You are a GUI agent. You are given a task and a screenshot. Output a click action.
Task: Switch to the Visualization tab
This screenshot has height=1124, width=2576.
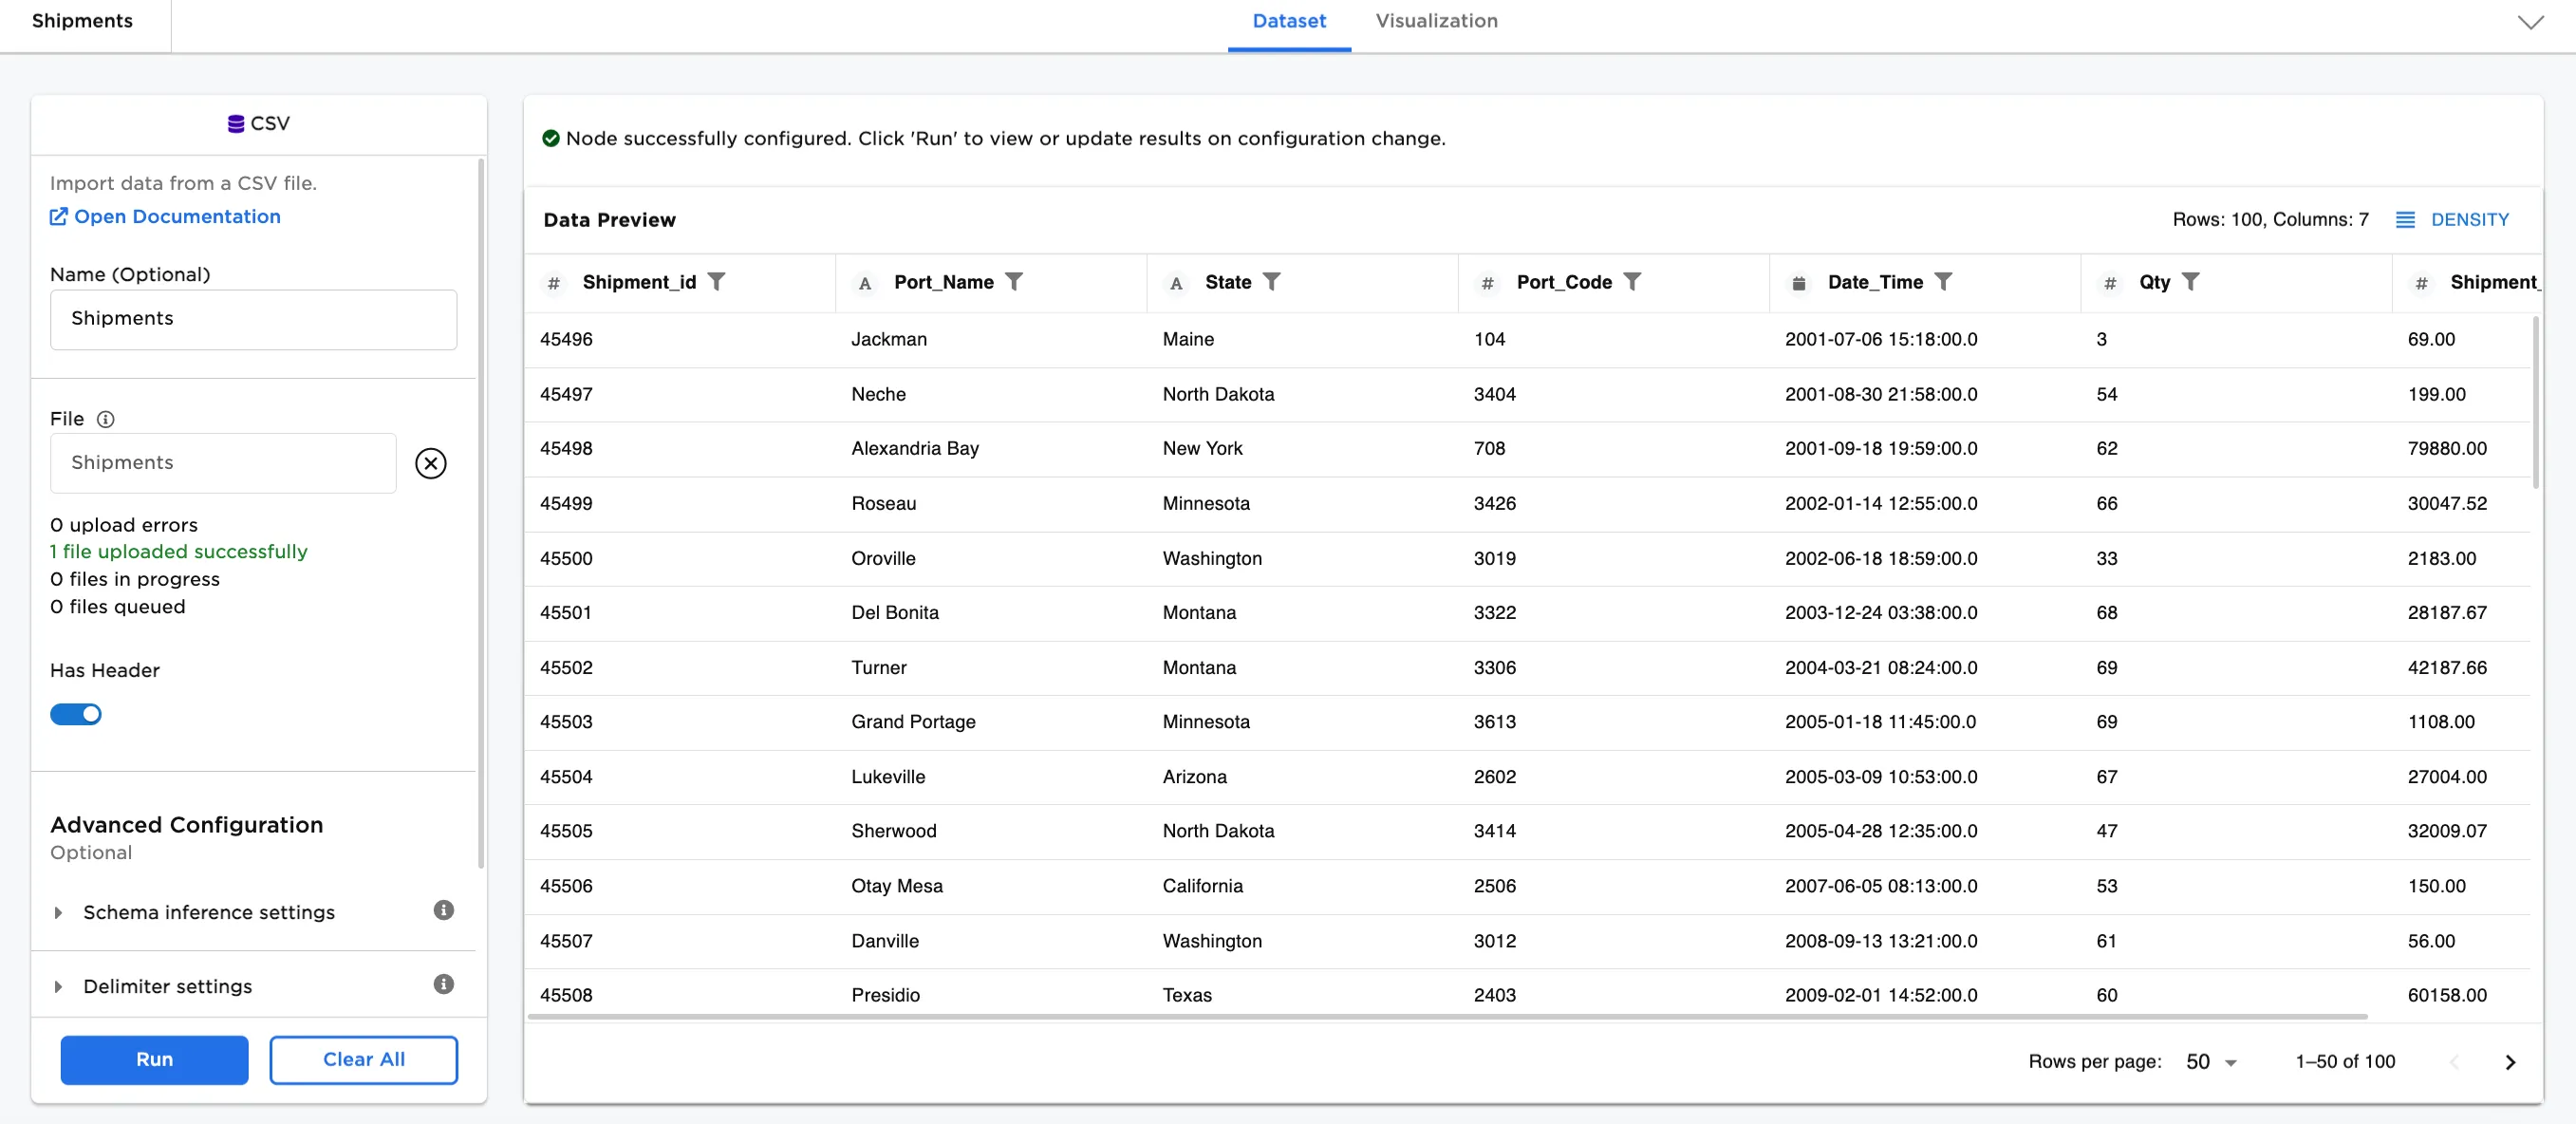point(1436,20)
